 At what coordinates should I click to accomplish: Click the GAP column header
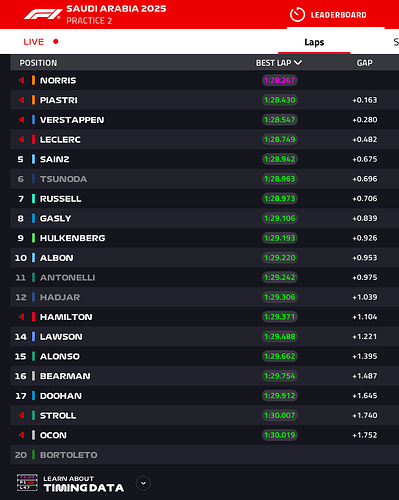(x=364, y=63)
